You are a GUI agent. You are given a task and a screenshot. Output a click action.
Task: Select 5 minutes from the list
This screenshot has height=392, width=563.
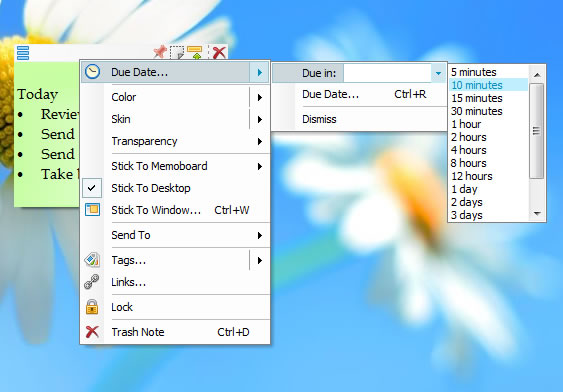tap(489, 72)
